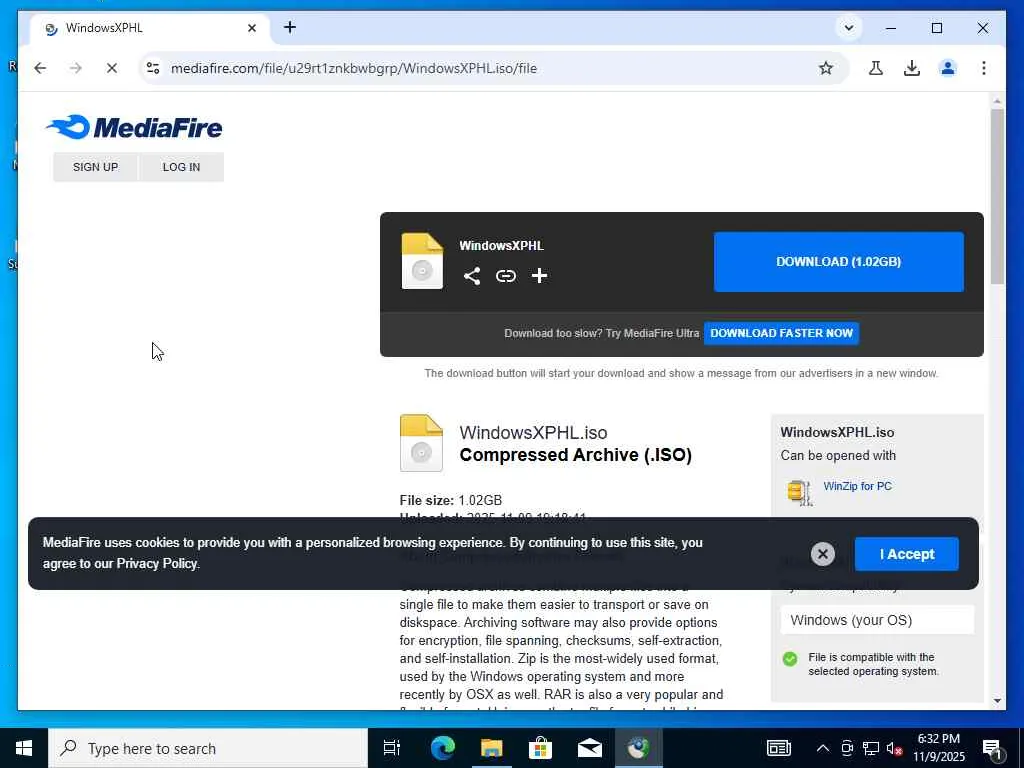Click the SIGN UP button

pyautogui.click(x=95, y=167)
